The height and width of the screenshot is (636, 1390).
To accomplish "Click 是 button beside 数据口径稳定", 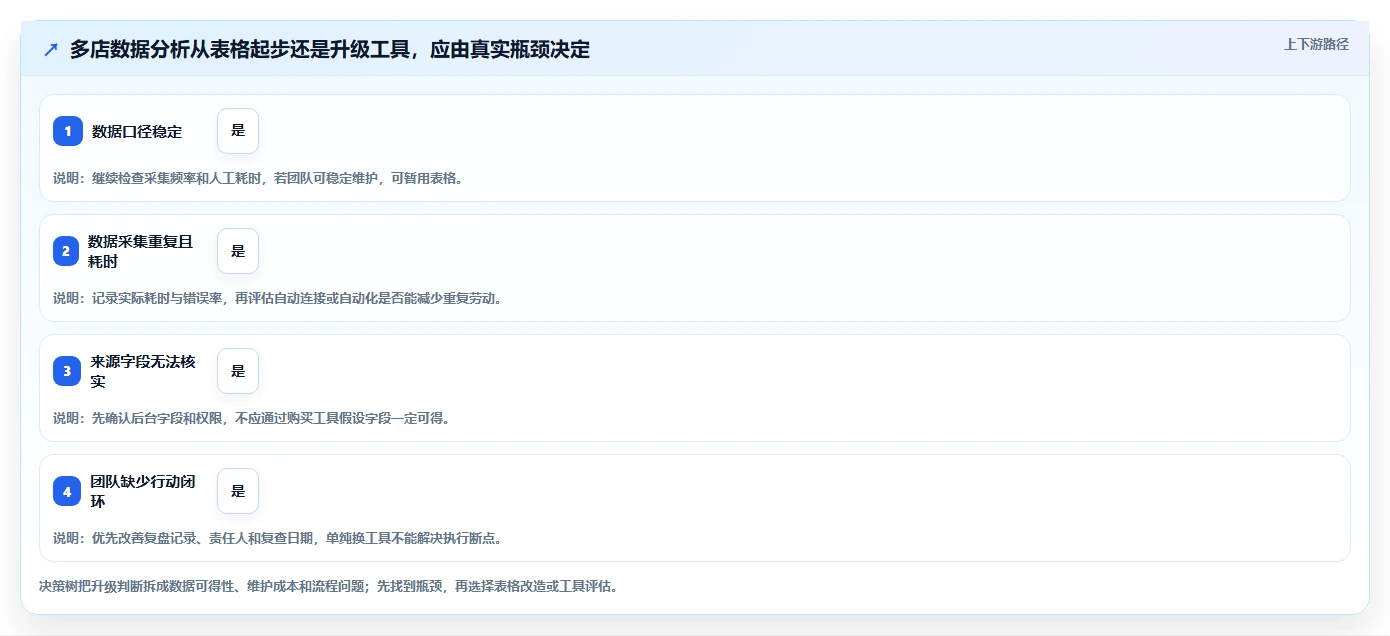I will (238, 131).
